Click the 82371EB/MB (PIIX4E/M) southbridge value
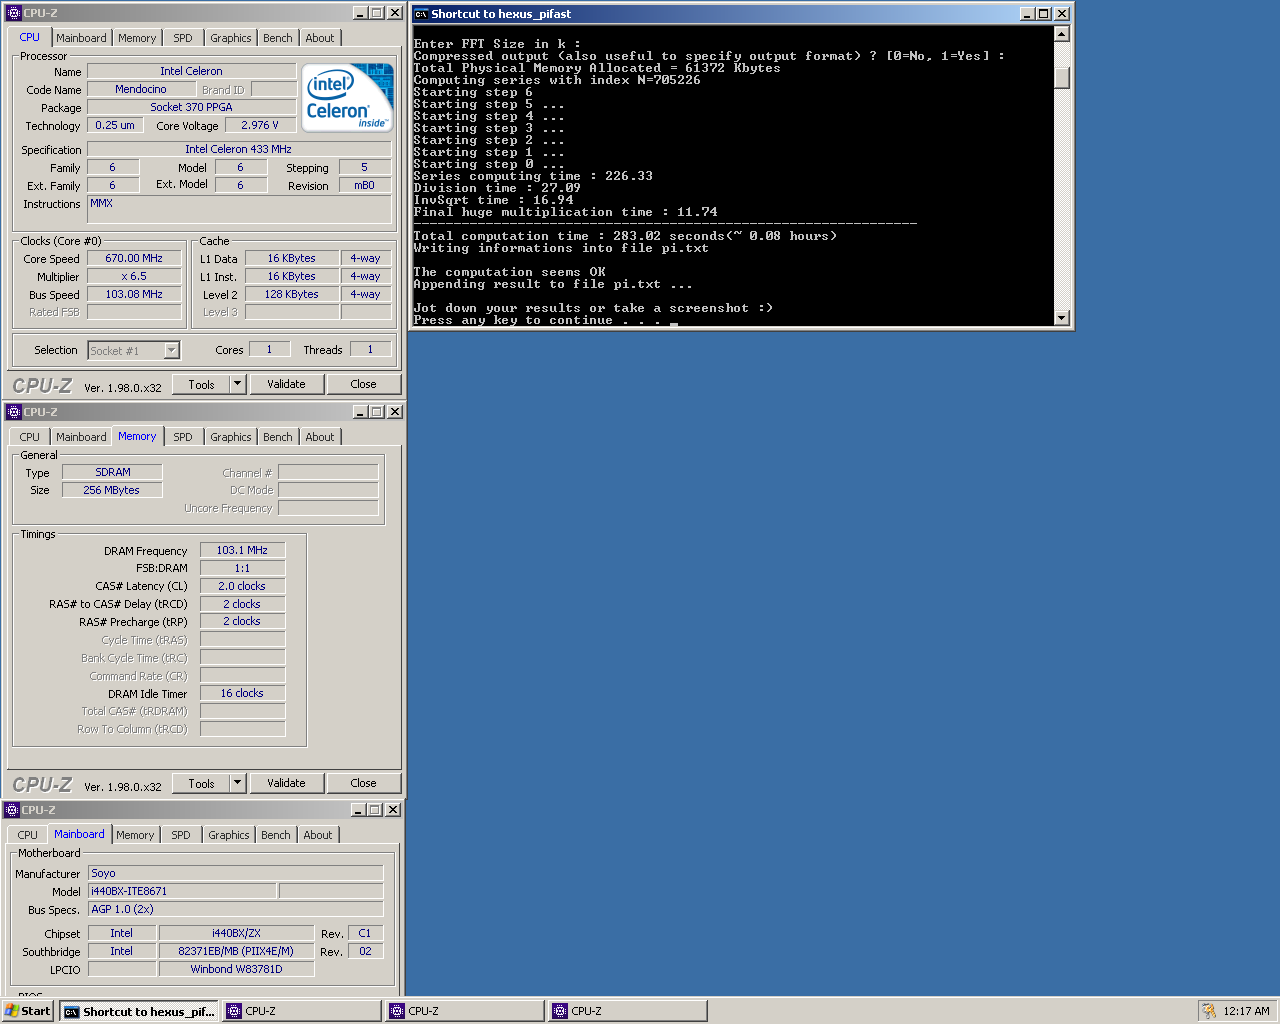The image size is (1280, 1024). tap(236, 951)
